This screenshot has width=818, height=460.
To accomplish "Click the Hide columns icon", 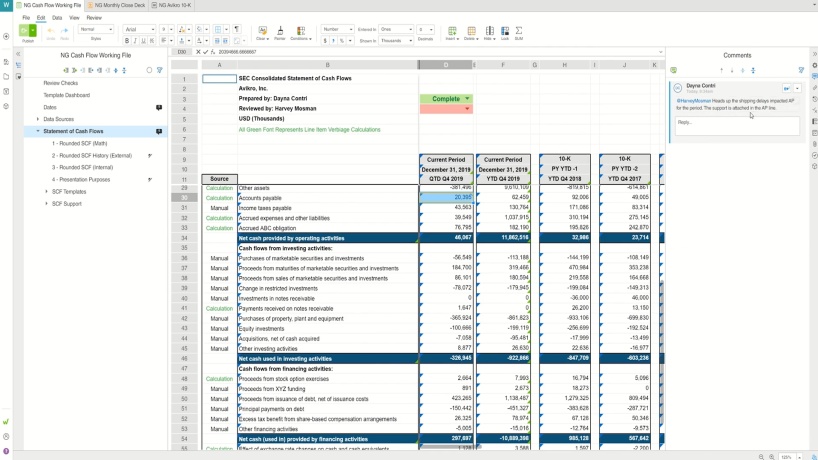I will click(x=489, y=31).
